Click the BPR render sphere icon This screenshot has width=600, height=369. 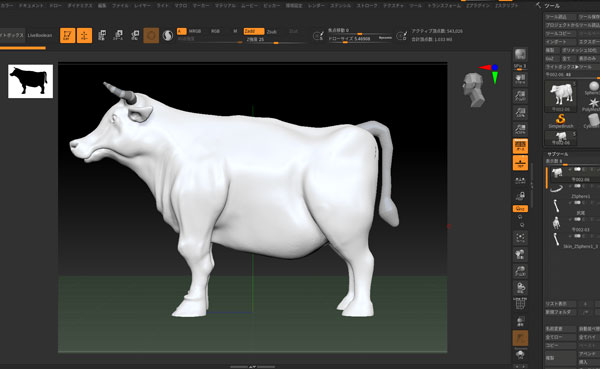[x=520, y=54]
